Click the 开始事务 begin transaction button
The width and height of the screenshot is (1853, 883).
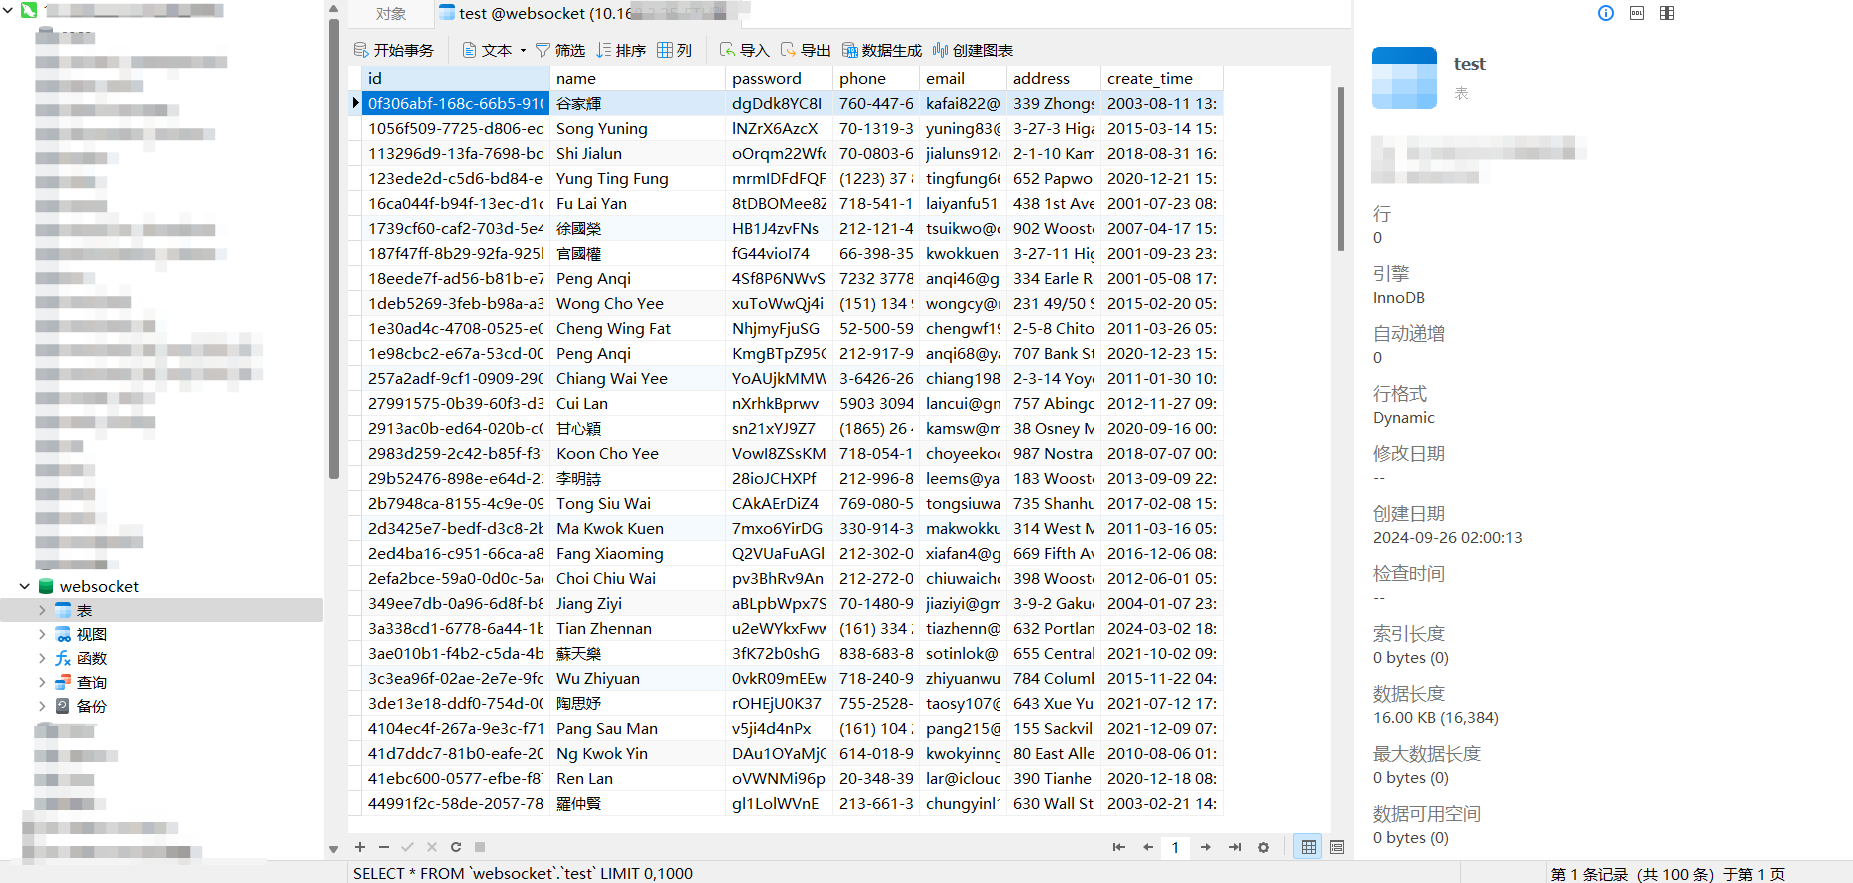tap(394, 50)
